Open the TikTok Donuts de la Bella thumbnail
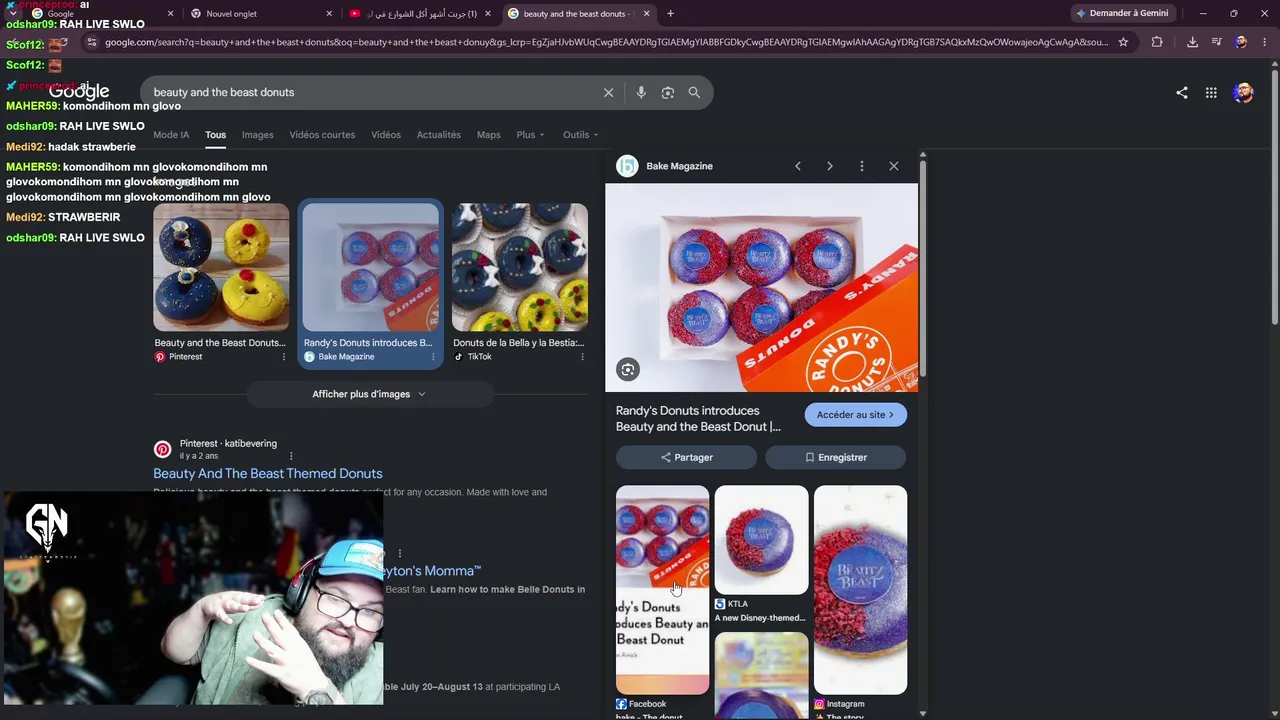The height and width of the screenshot is (720, 1280). (x=520, y=267)
